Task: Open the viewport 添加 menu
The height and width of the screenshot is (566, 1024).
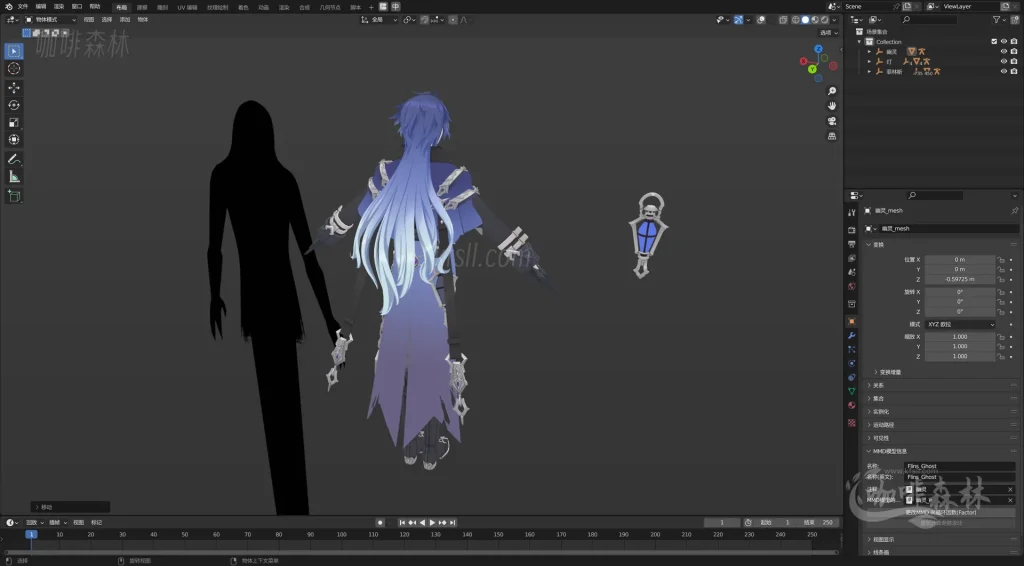Action: coord(125,20)
